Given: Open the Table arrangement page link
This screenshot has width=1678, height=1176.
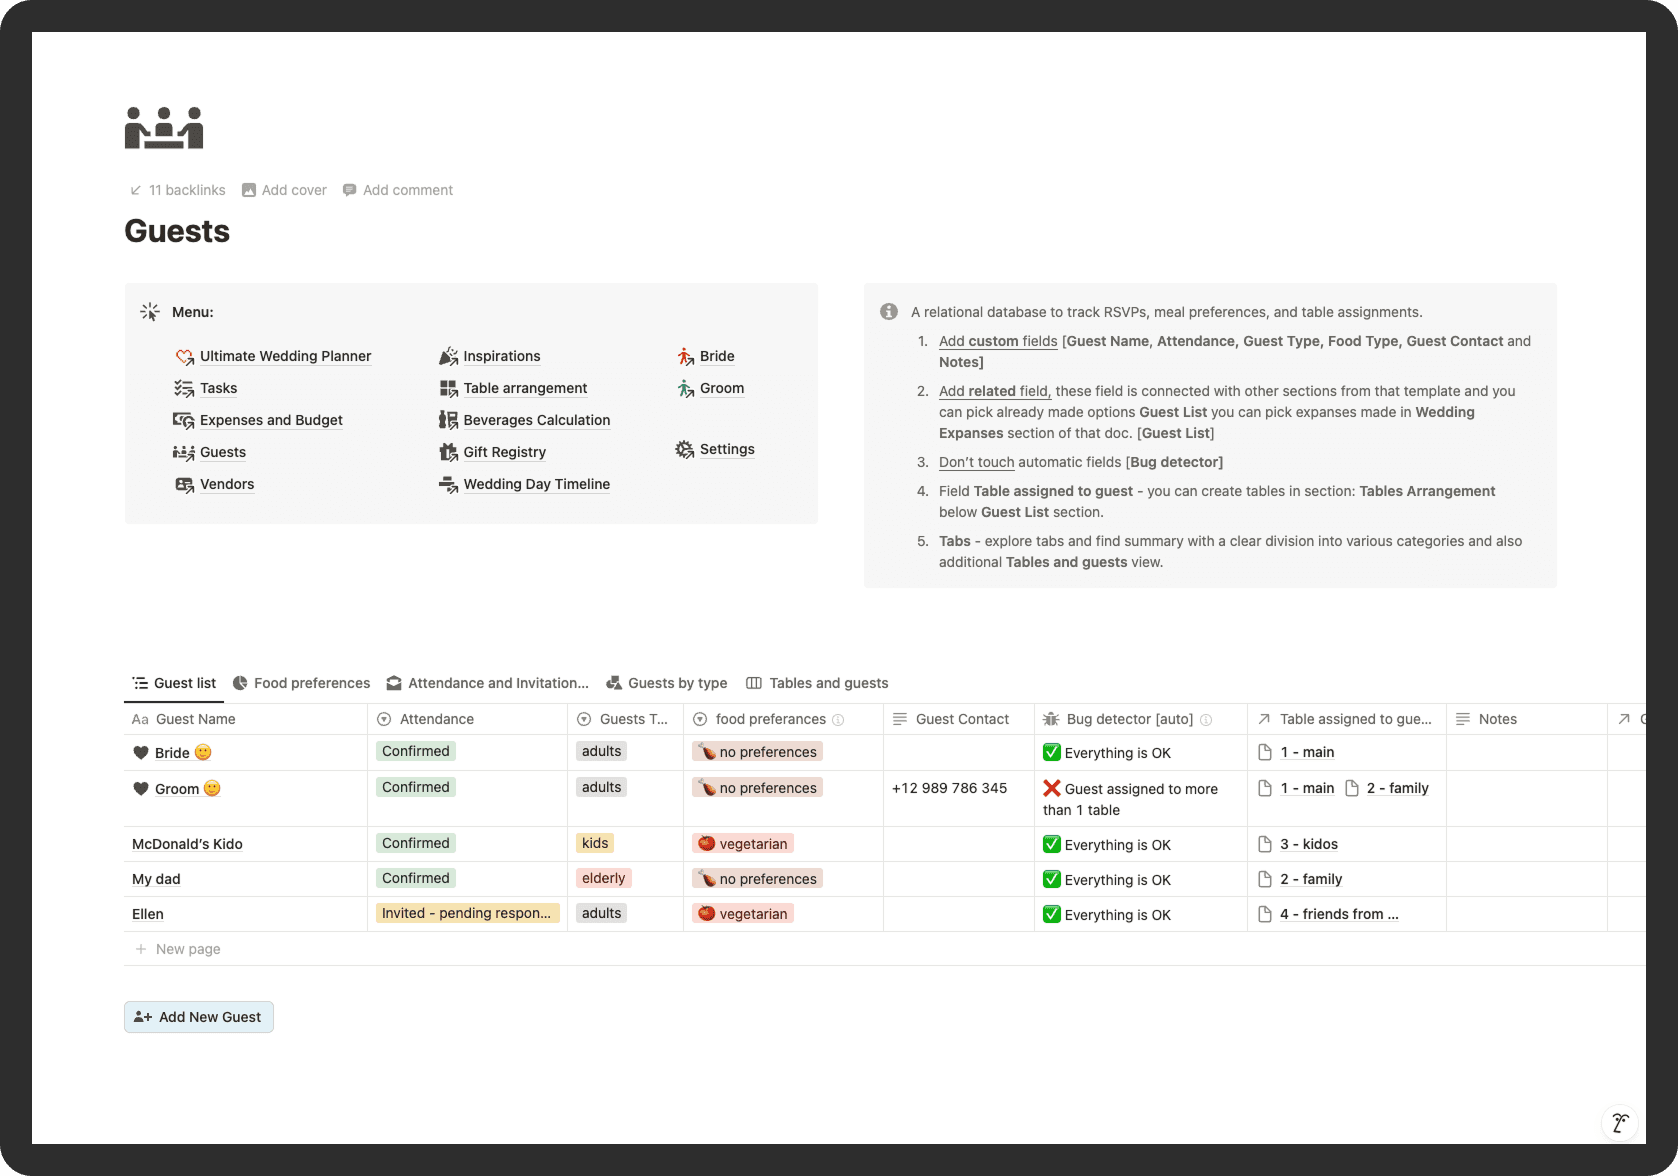Looking at the screenshot, I should tap(525, 388).
